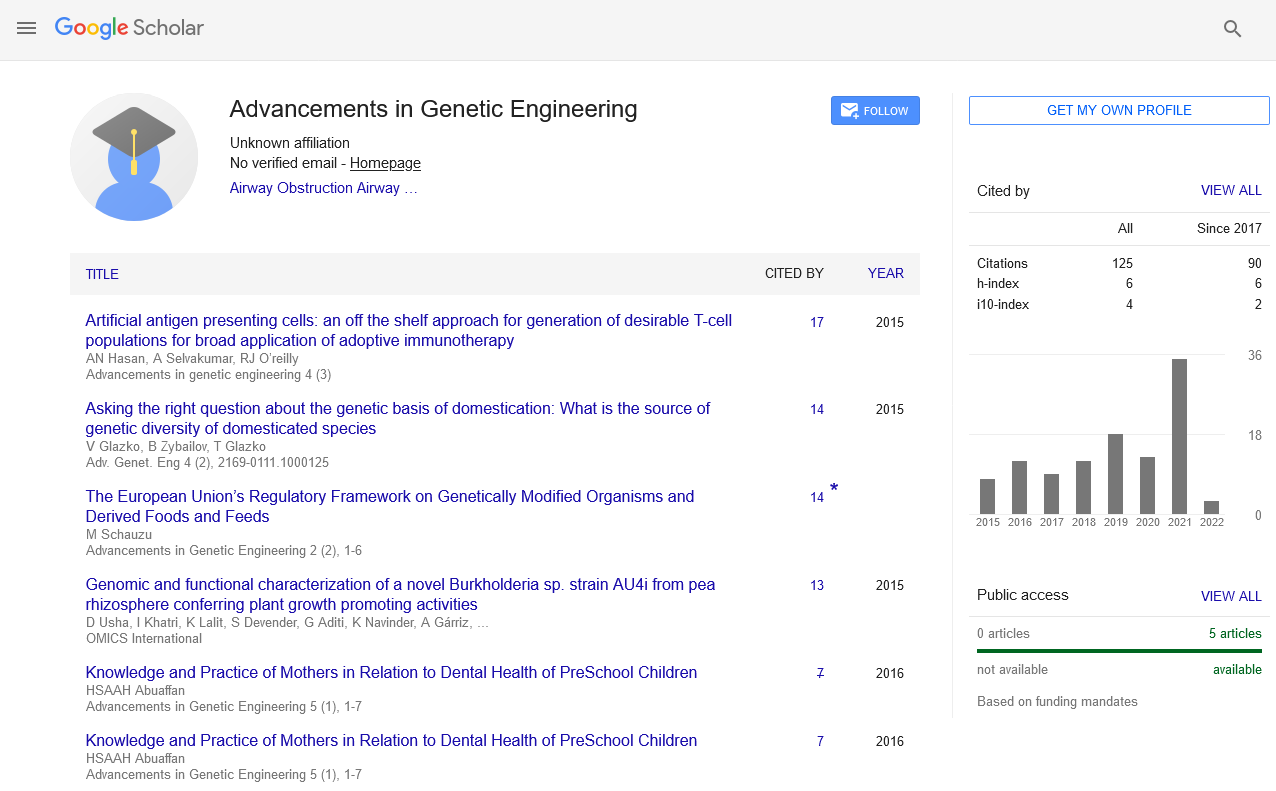Open the hamburger navigation menu
This screenshot has height=791, width=1276.
coord(27,28)
